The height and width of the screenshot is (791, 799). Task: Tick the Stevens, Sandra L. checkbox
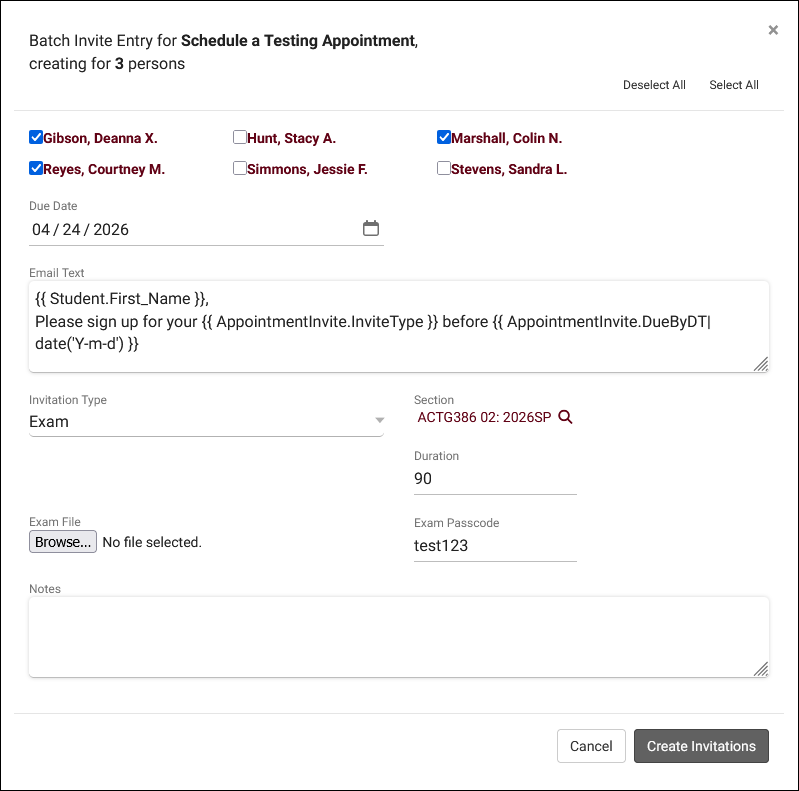pos(444,169)
